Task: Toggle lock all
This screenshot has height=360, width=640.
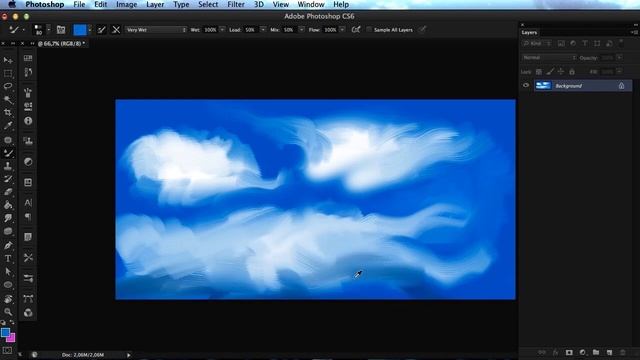Action: (572, 72)
